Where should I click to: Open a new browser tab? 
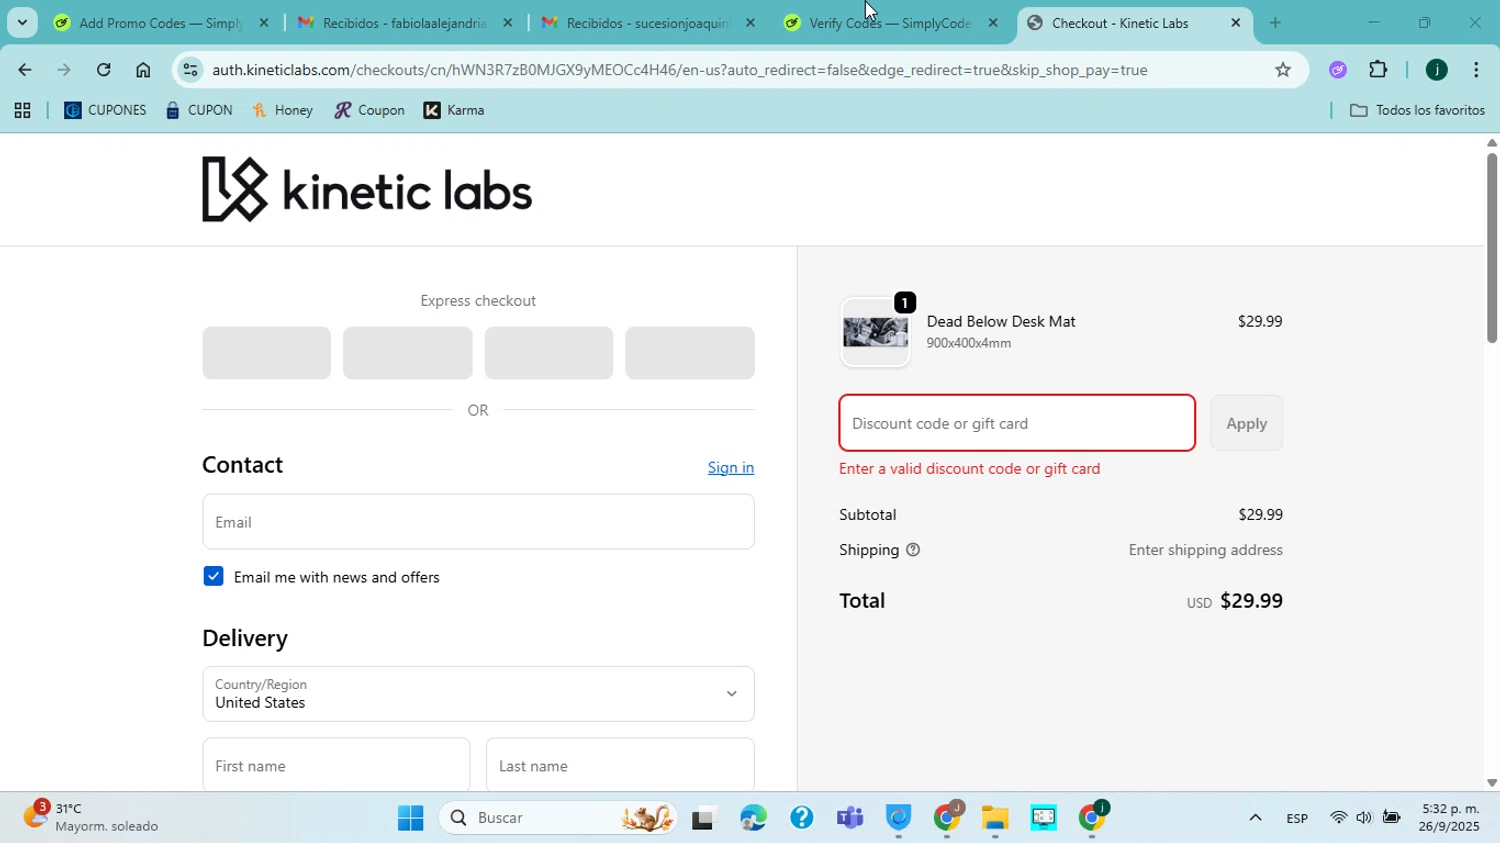[1275, 23]
